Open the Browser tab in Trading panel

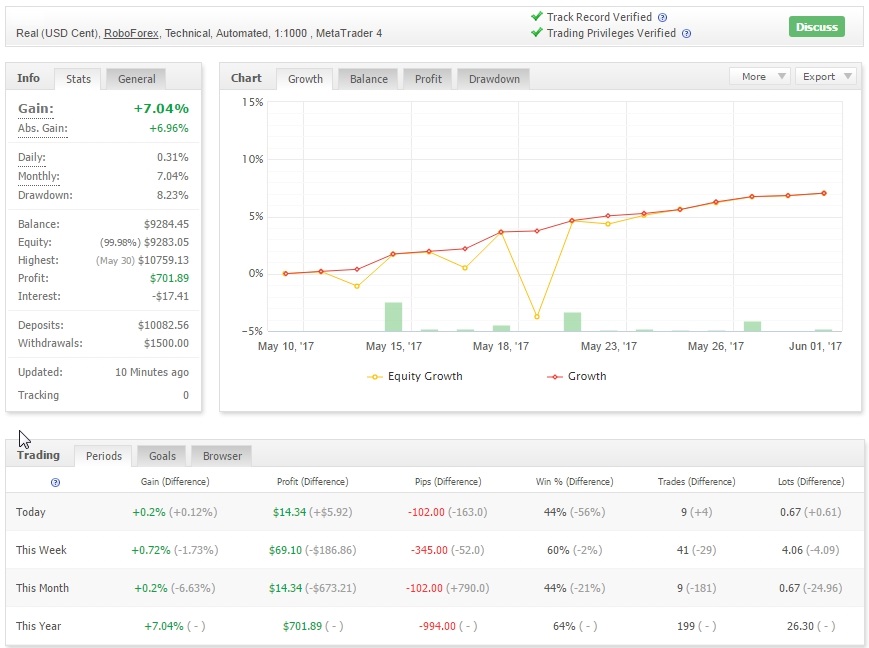[x=222, y=456]
